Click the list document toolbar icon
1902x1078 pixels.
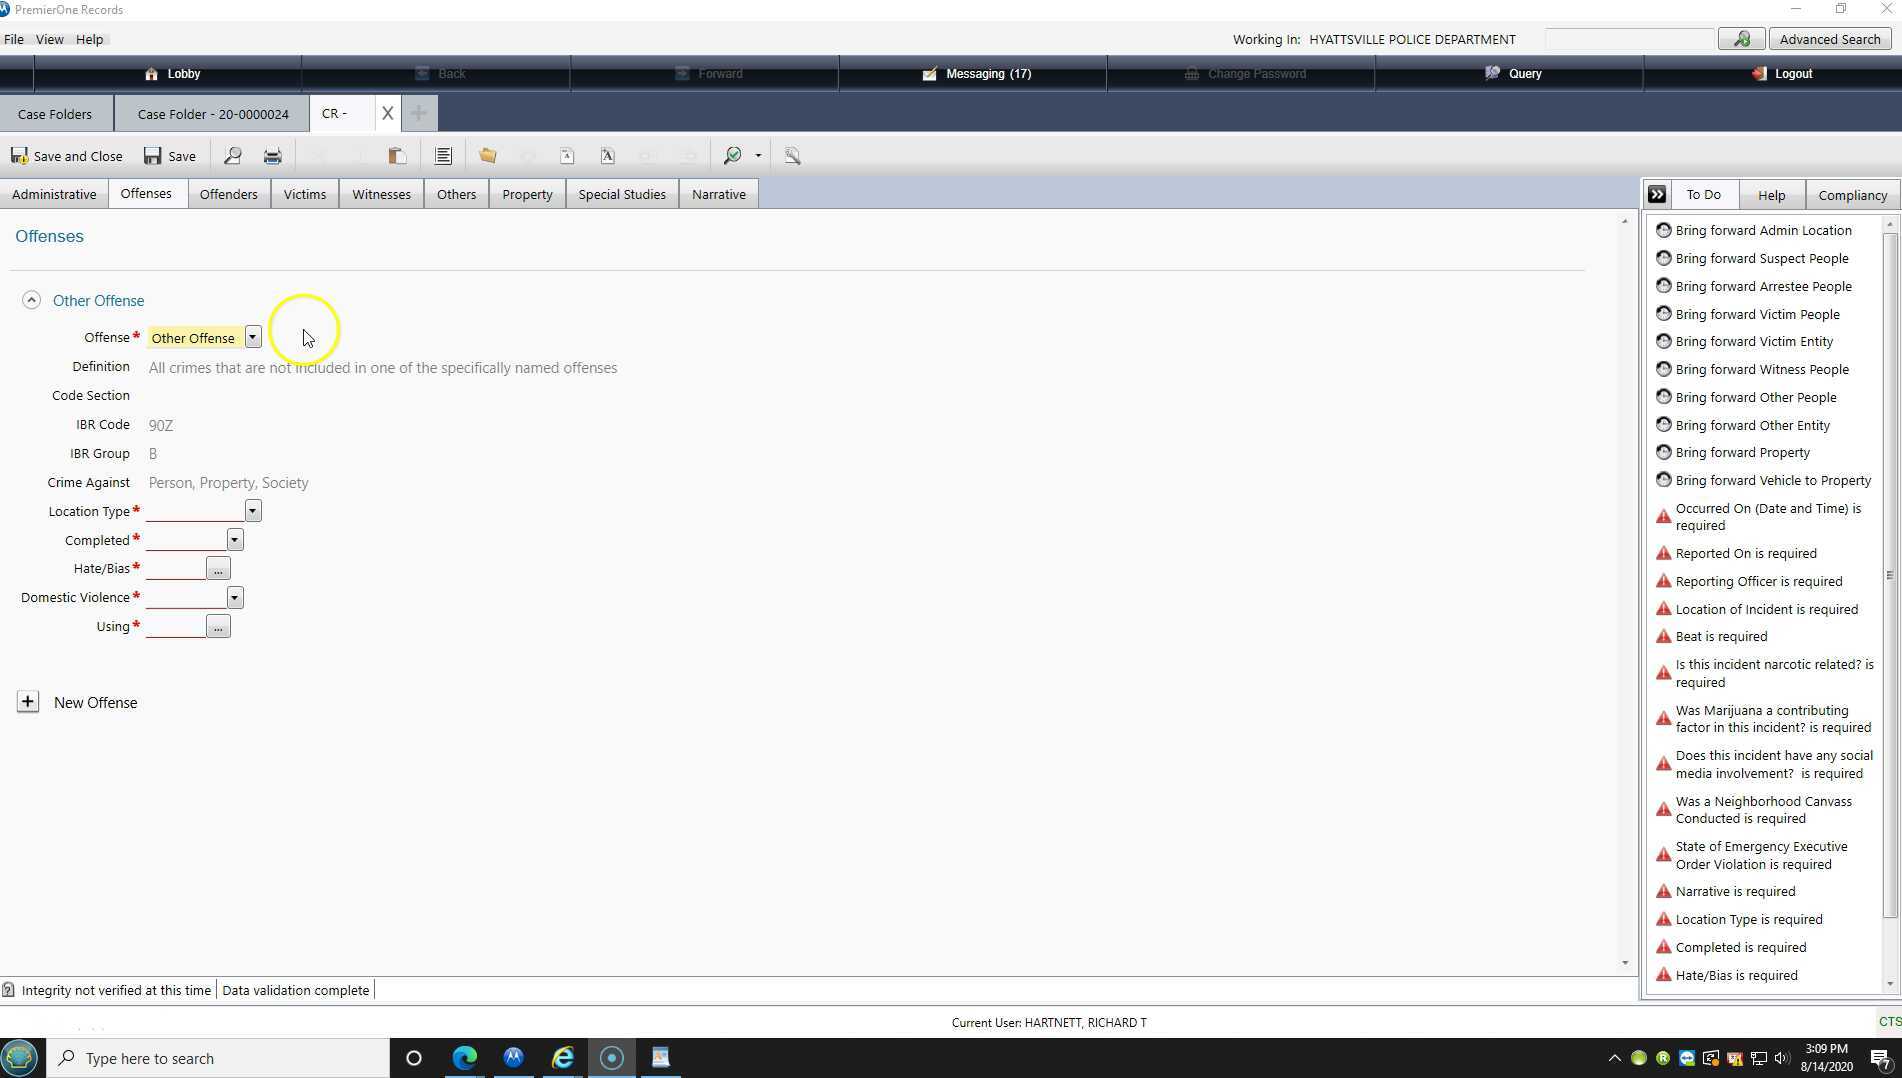[x=443, y=156]
